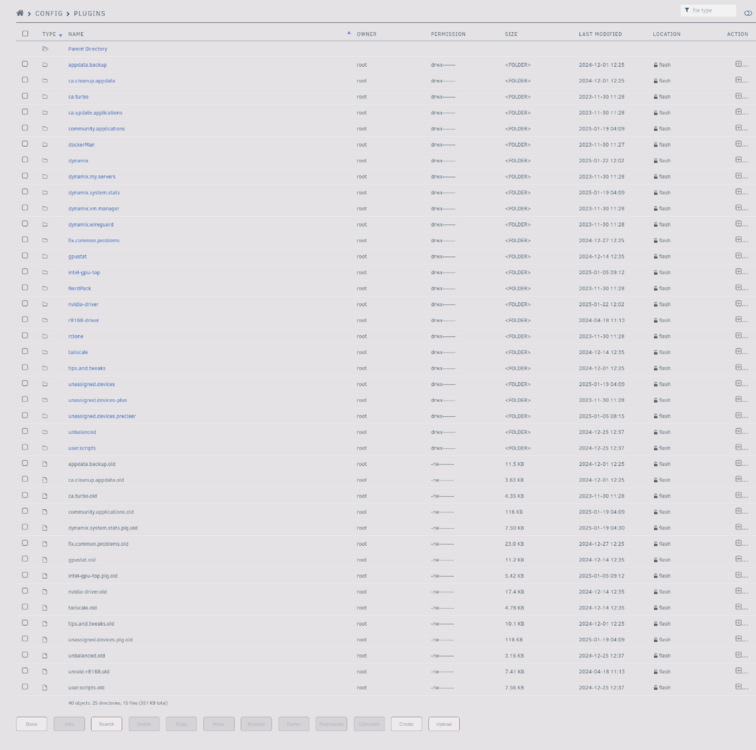Open action menu for rclone folder
756x750 pixels.
tap(741, 336)
